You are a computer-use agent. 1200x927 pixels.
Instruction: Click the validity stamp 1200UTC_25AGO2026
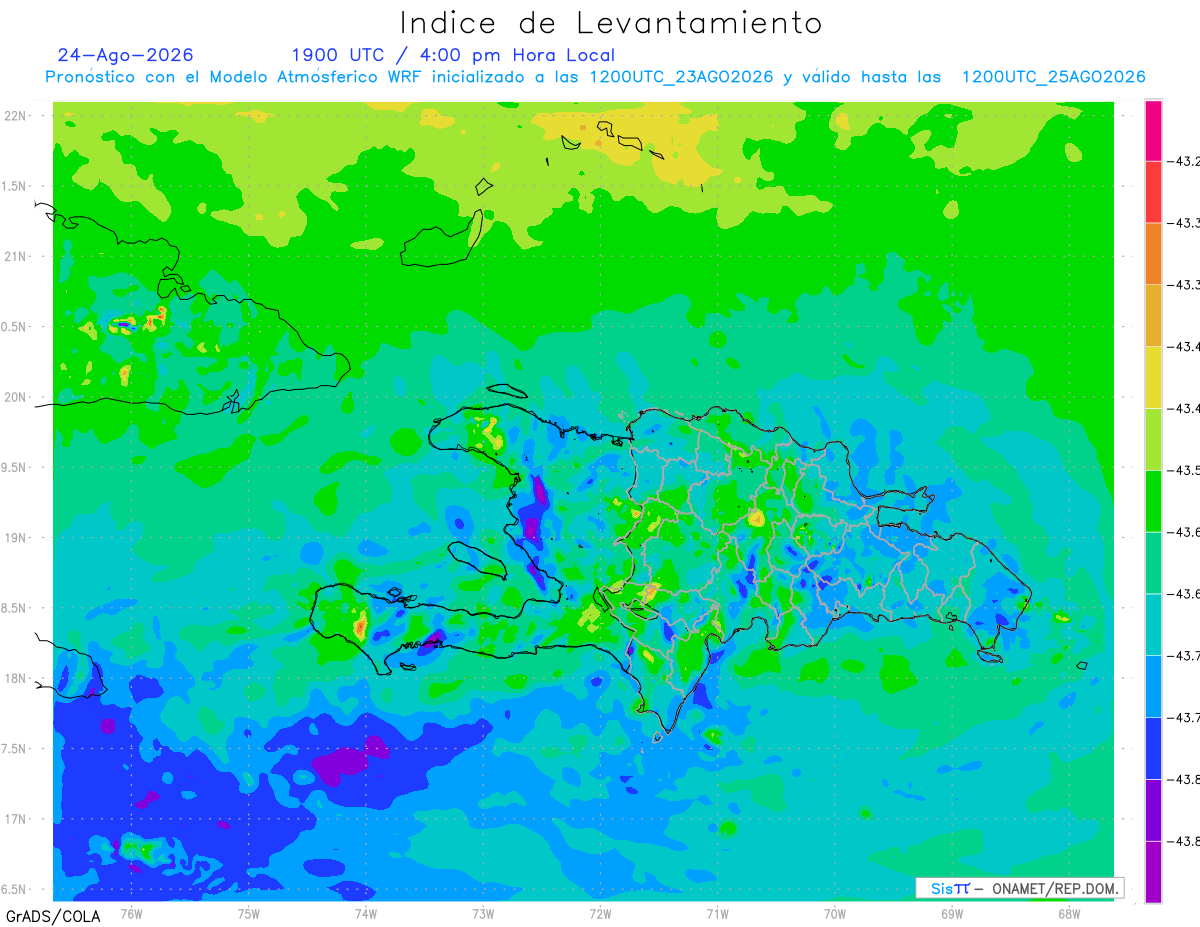[x=1053, y=77]
